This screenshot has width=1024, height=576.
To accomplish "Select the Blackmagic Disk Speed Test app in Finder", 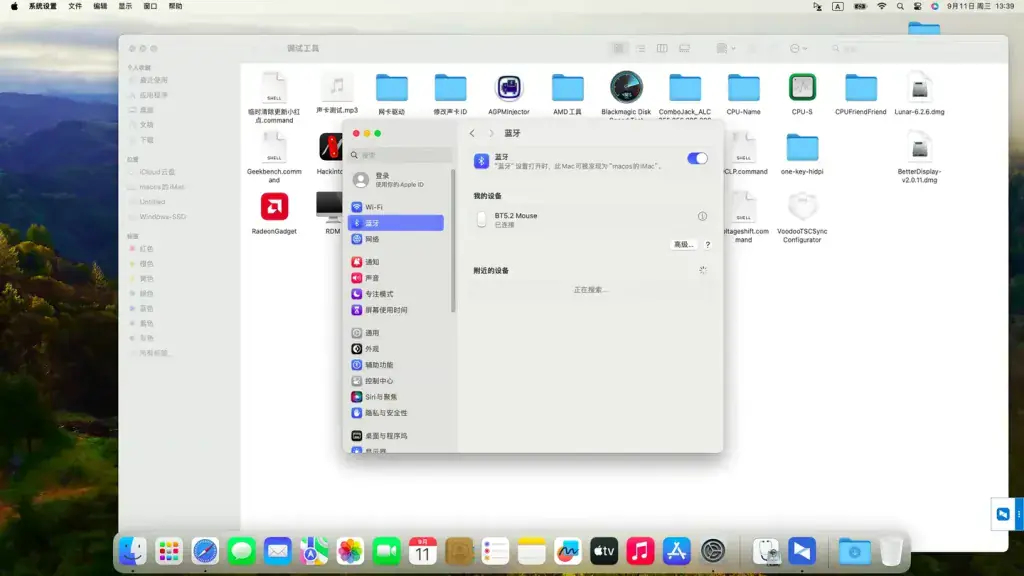I will tap(626, 88).
